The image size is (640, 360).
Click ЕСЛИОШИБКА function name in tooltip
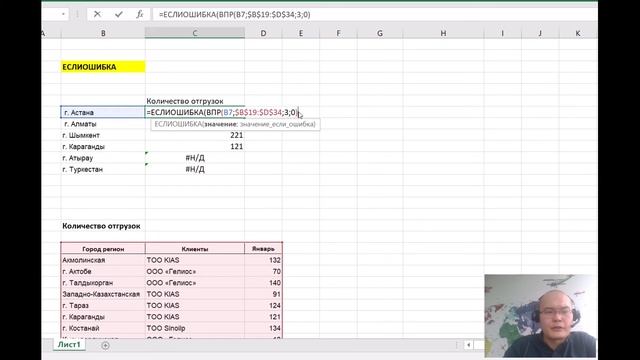pyautogui.click(x=178, y=124)
